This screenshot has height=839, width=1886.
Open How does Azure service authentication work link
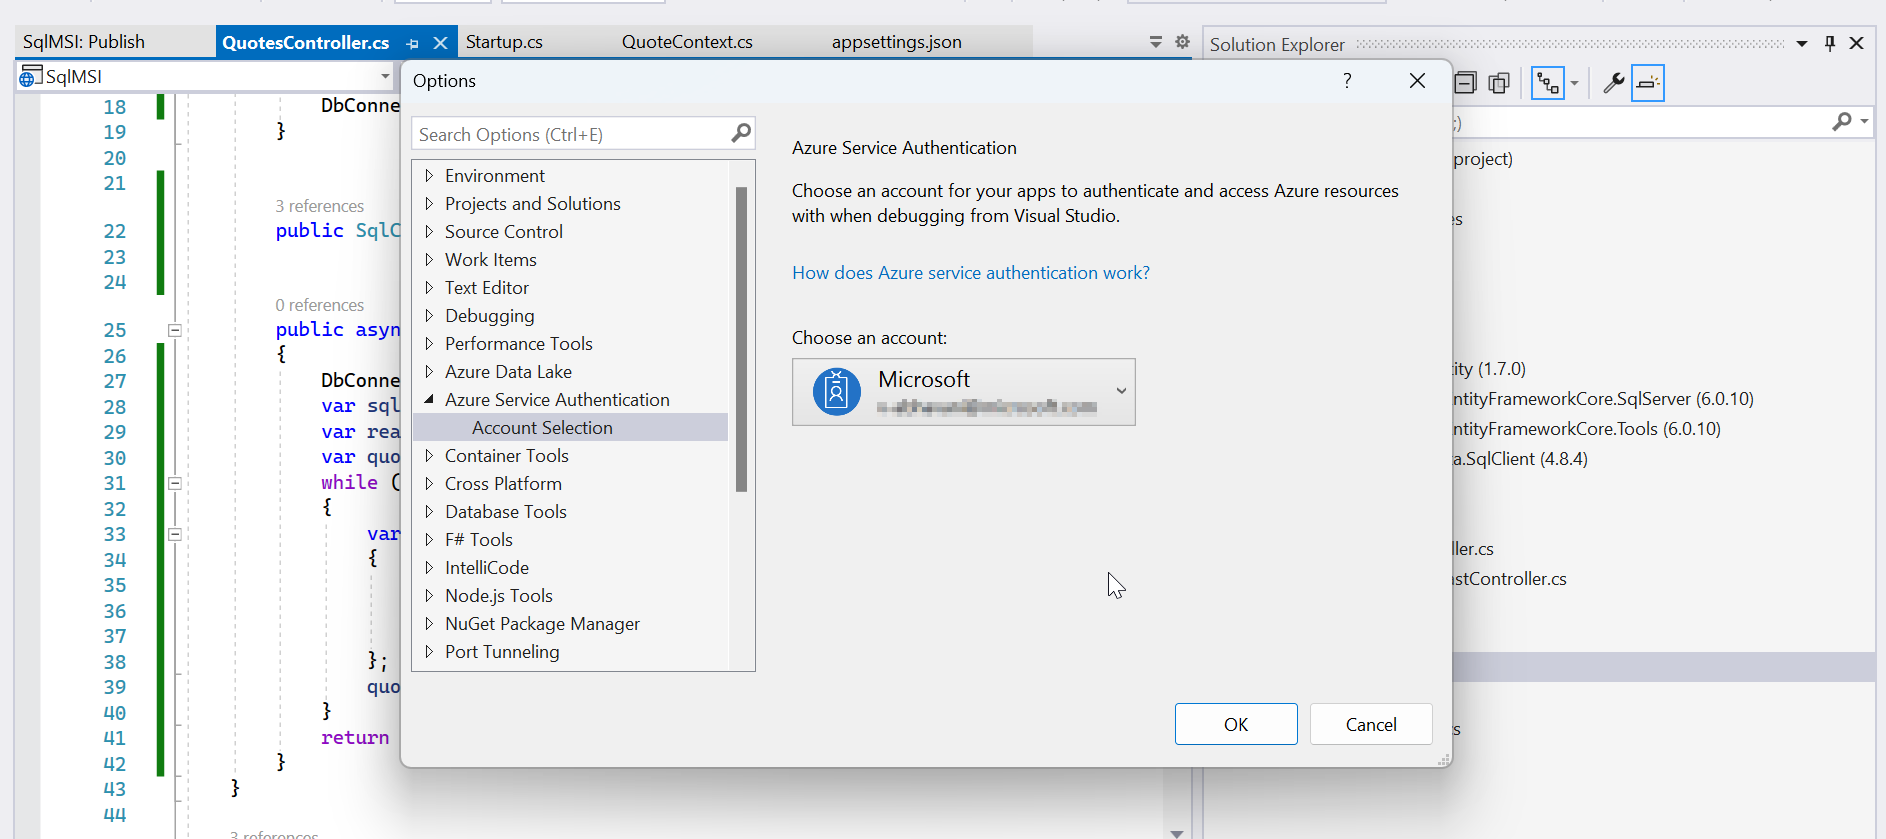coord(971,273)
